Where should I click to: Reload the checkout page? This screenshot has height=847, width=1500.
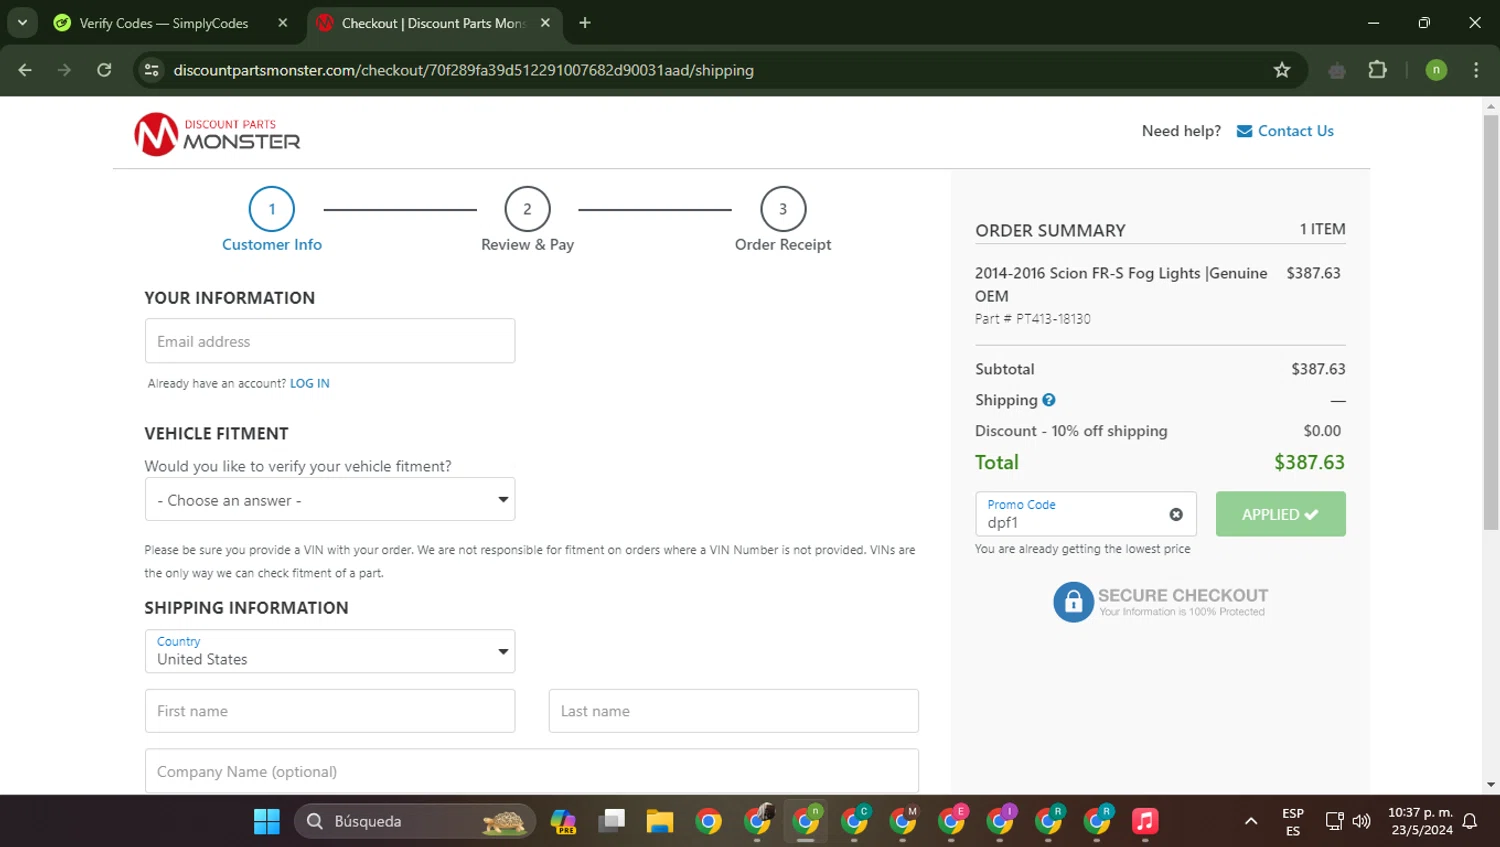coord(104,70)
